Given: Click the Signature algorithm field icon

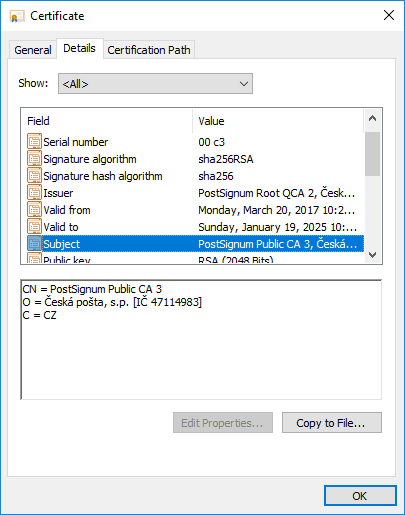Looking at the screenshot, I should point(34,159).
